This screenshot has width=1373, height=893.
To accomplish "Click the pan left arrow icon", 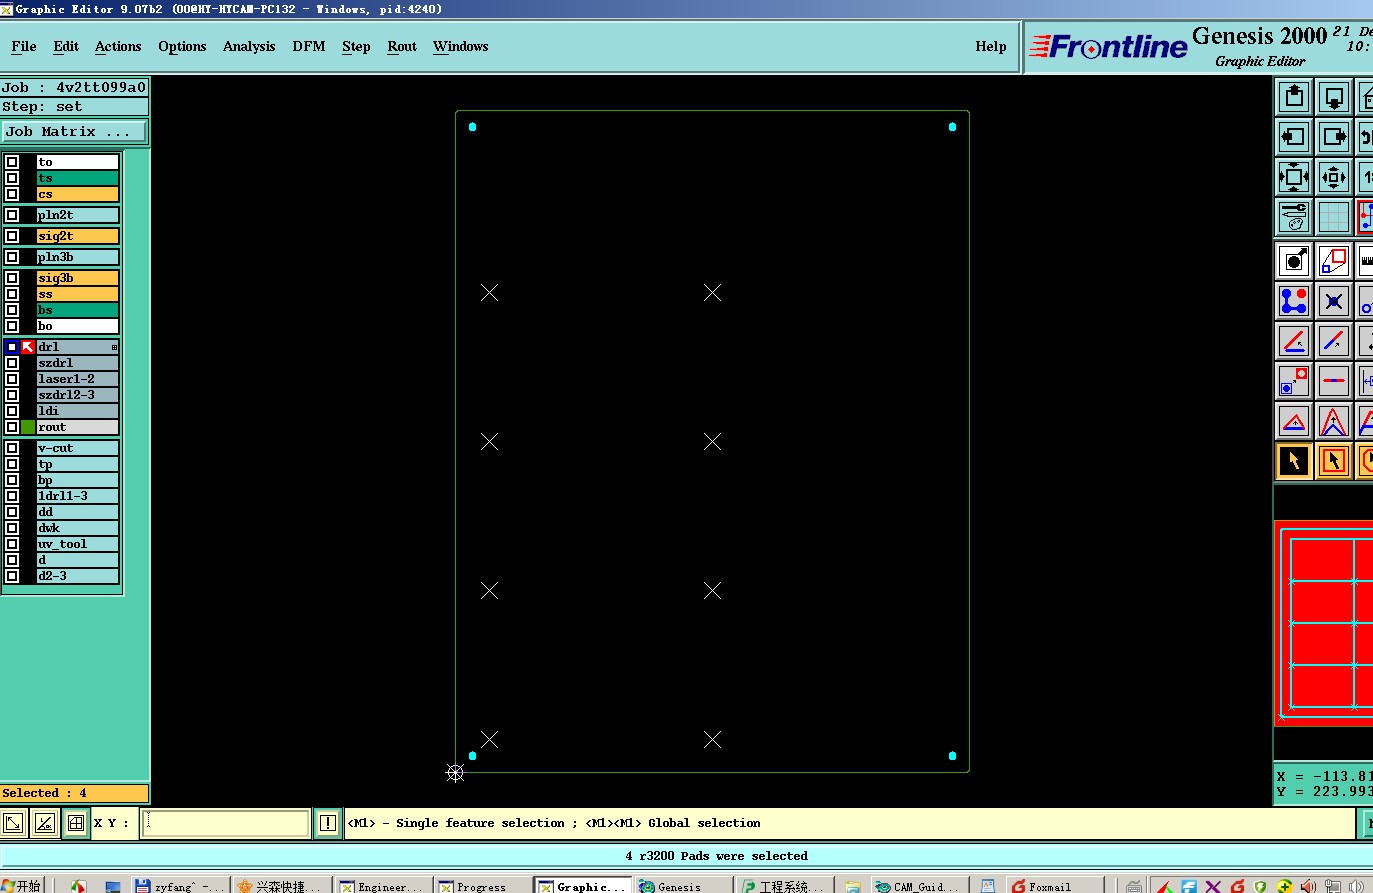I will pyautogui.click(x=1294, y=137).
